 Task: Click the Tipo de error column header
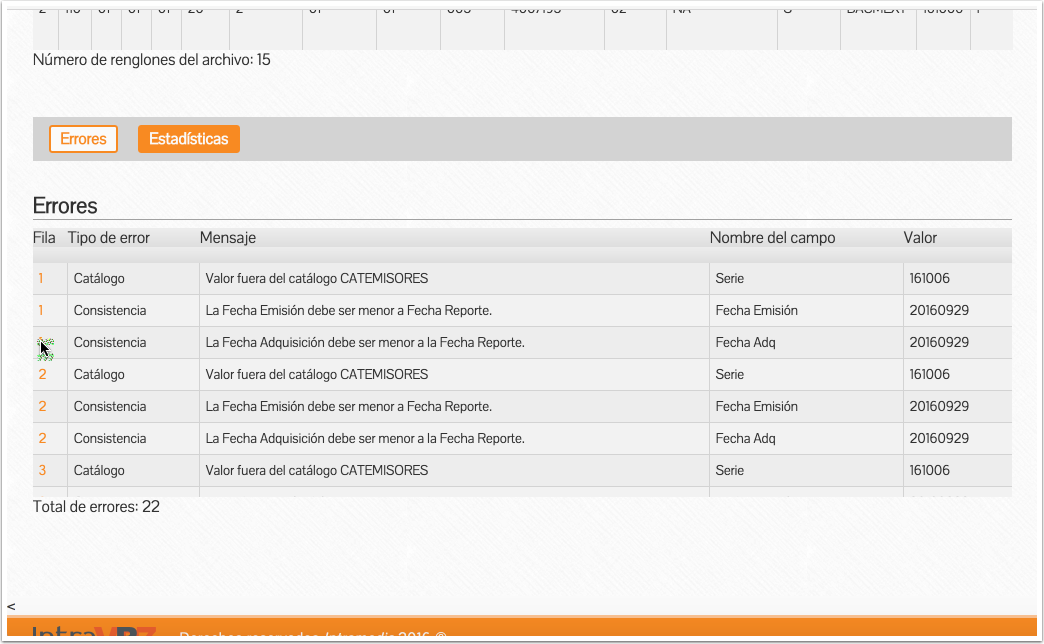tap(109, 238)
